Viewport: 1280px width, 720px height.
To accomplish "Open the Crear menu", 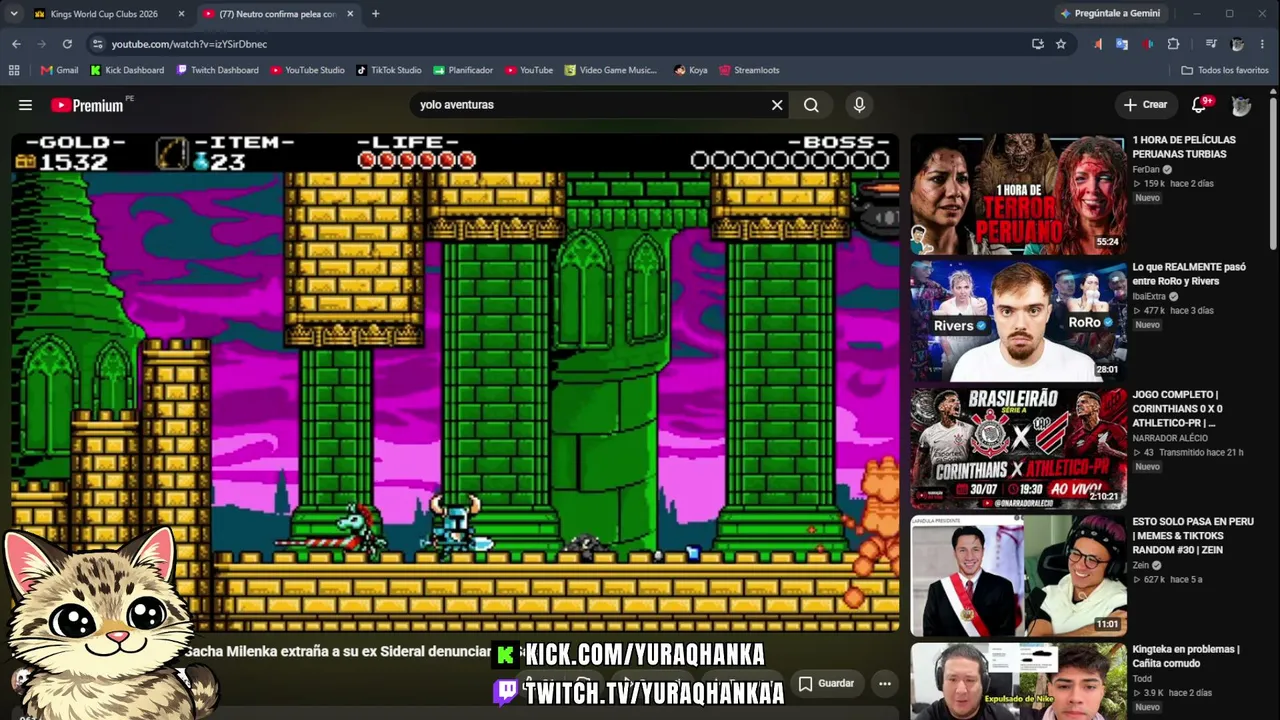I will point(1145,105).
